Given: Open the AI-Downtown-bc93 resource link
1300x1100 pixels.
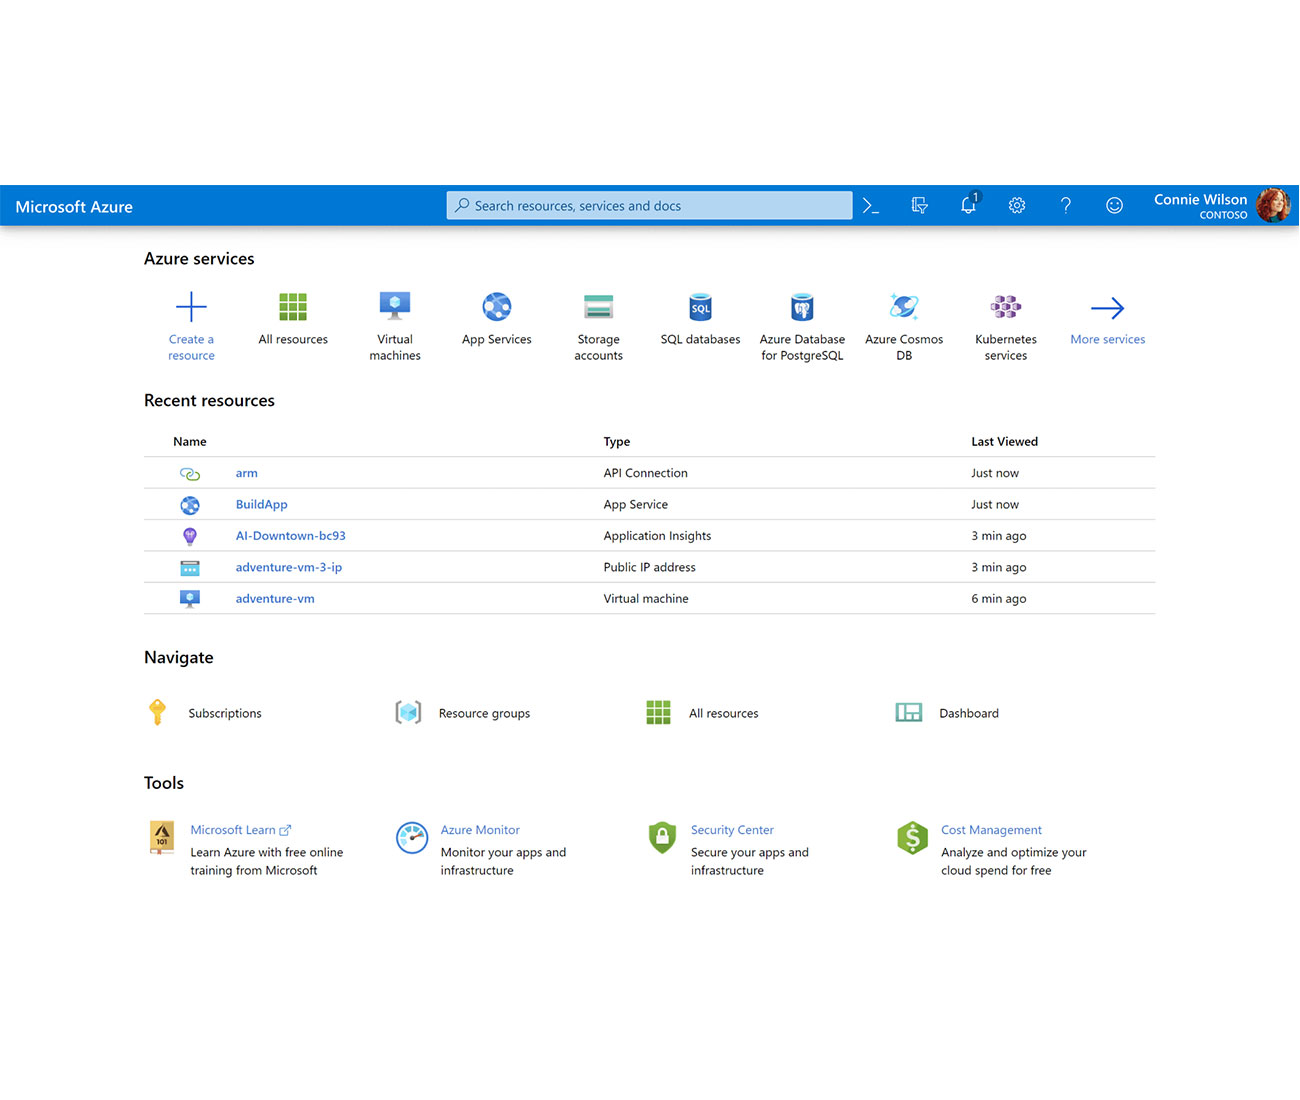Looking at the screenshot, I should tap(290, 536).
